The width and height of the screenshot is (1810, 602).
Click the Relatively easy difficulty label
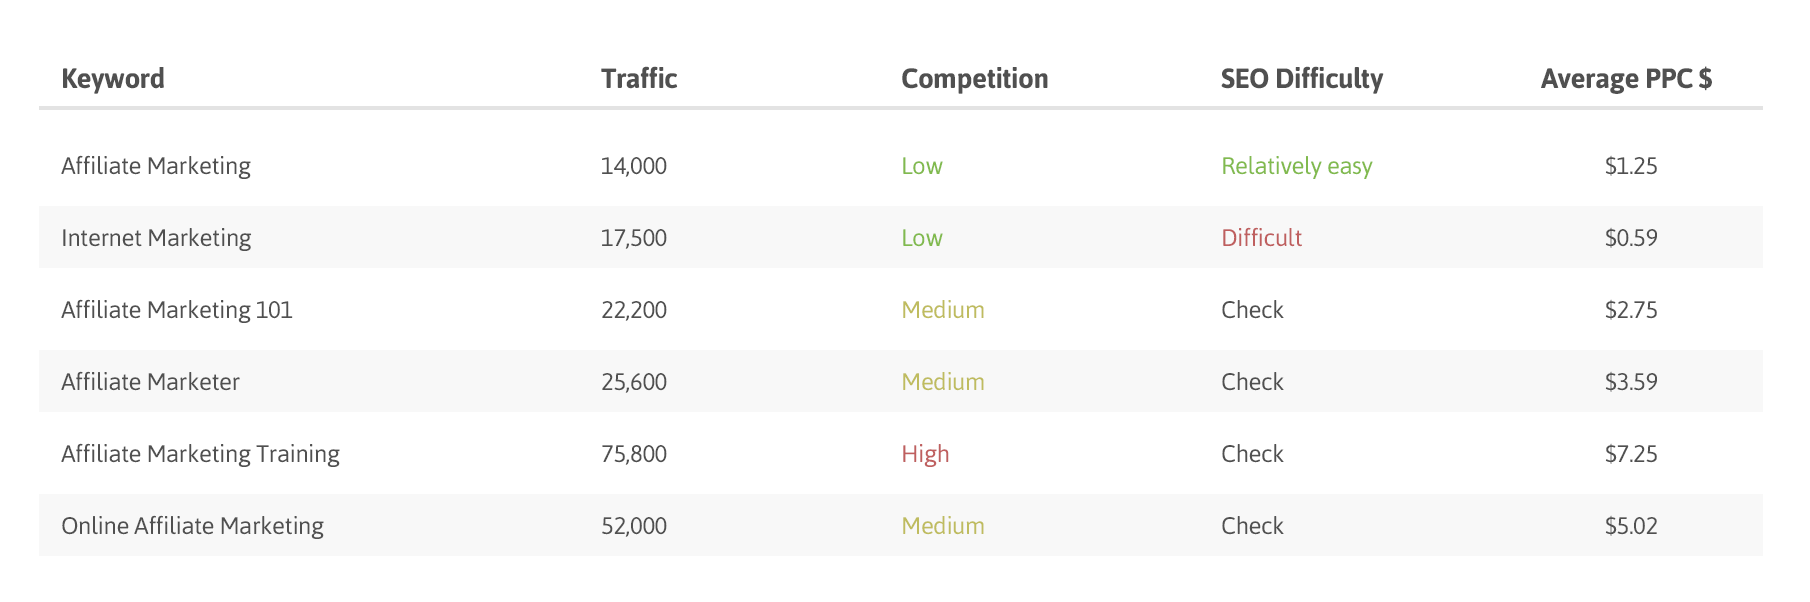(x=1297, y=166)
